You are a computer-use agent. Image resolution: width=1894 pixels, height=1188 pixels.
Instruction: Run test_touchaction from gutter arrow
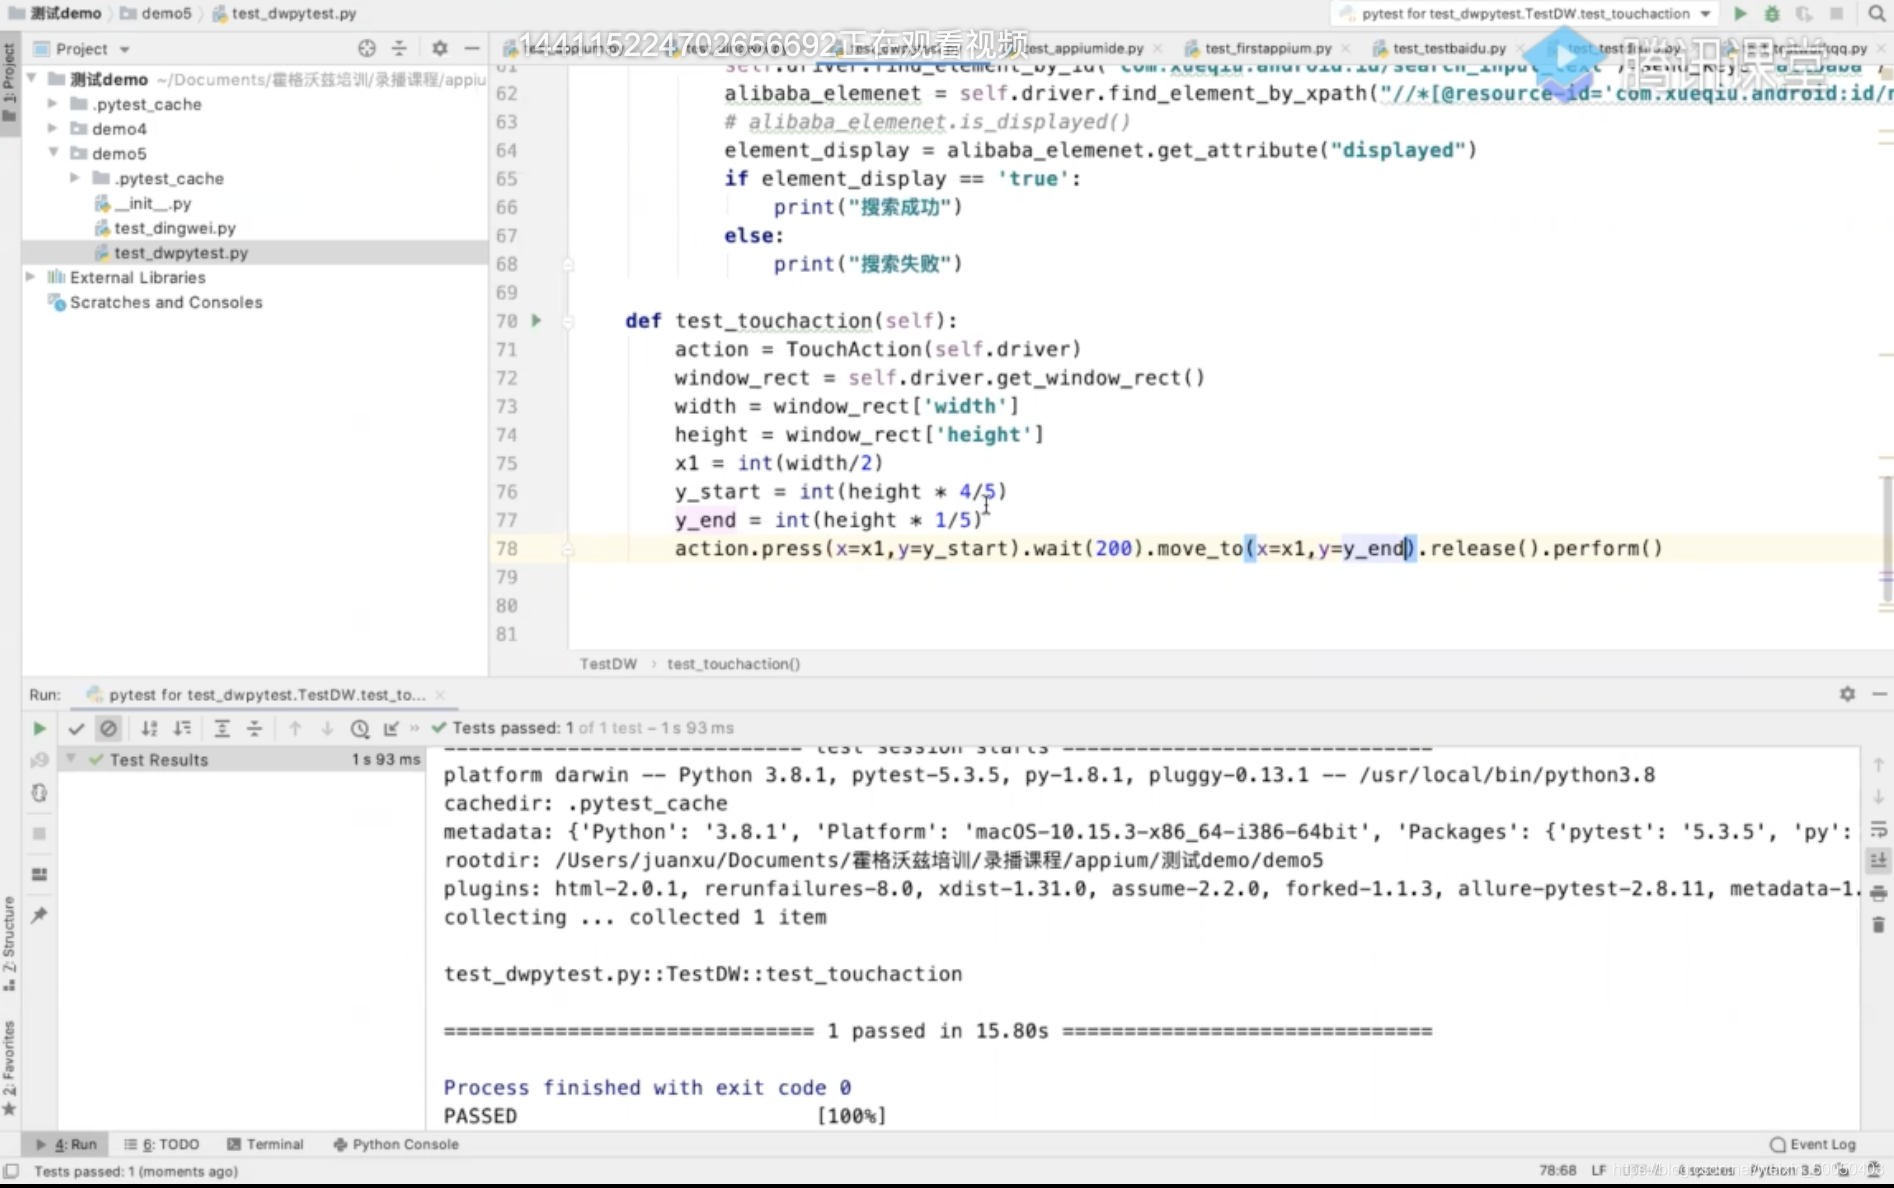coord(536,321)
